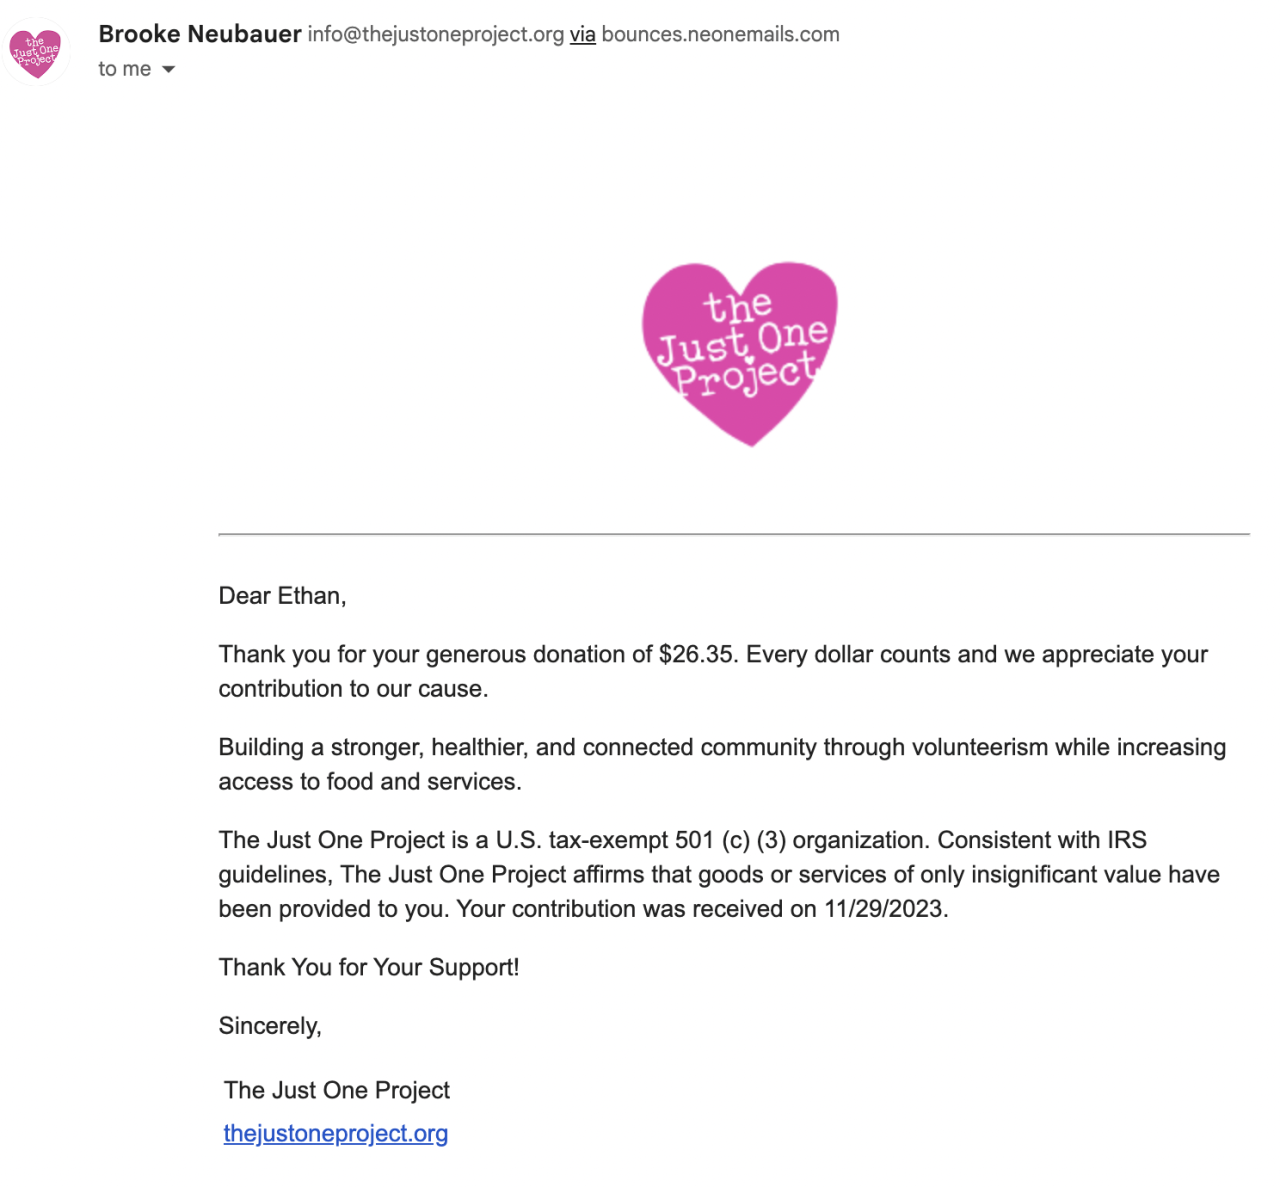Open the thejustoneproject.org link in signature
Screen dimensions: 1280x1187
pyautogui.click(x=335, y=1133)
